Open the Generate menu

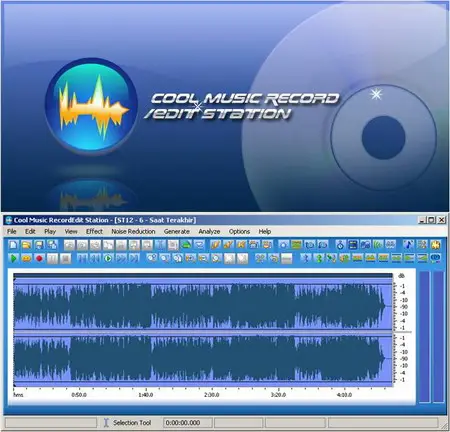177,231
